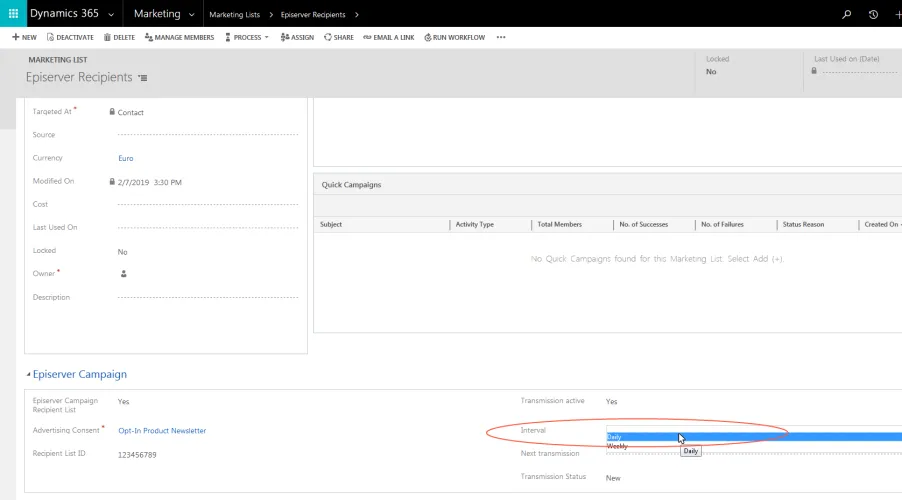Click EMAIL A LINK command
The height and width of the screenshot is (500, 902).
389,37
